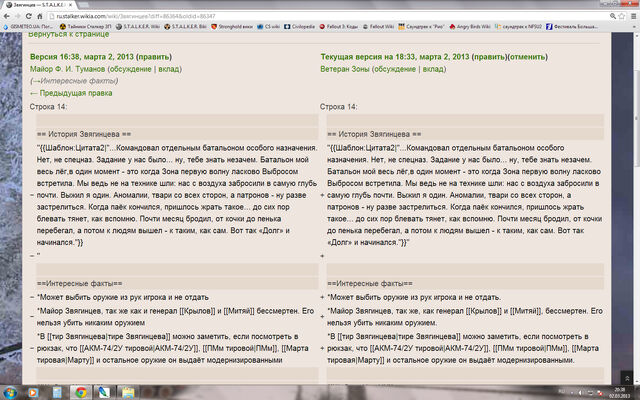This screenshot has height=400, width=640.
Task: Select the Звягинцев — S.T.A.L.K.E.R. tab
Action: click(38, 5)
